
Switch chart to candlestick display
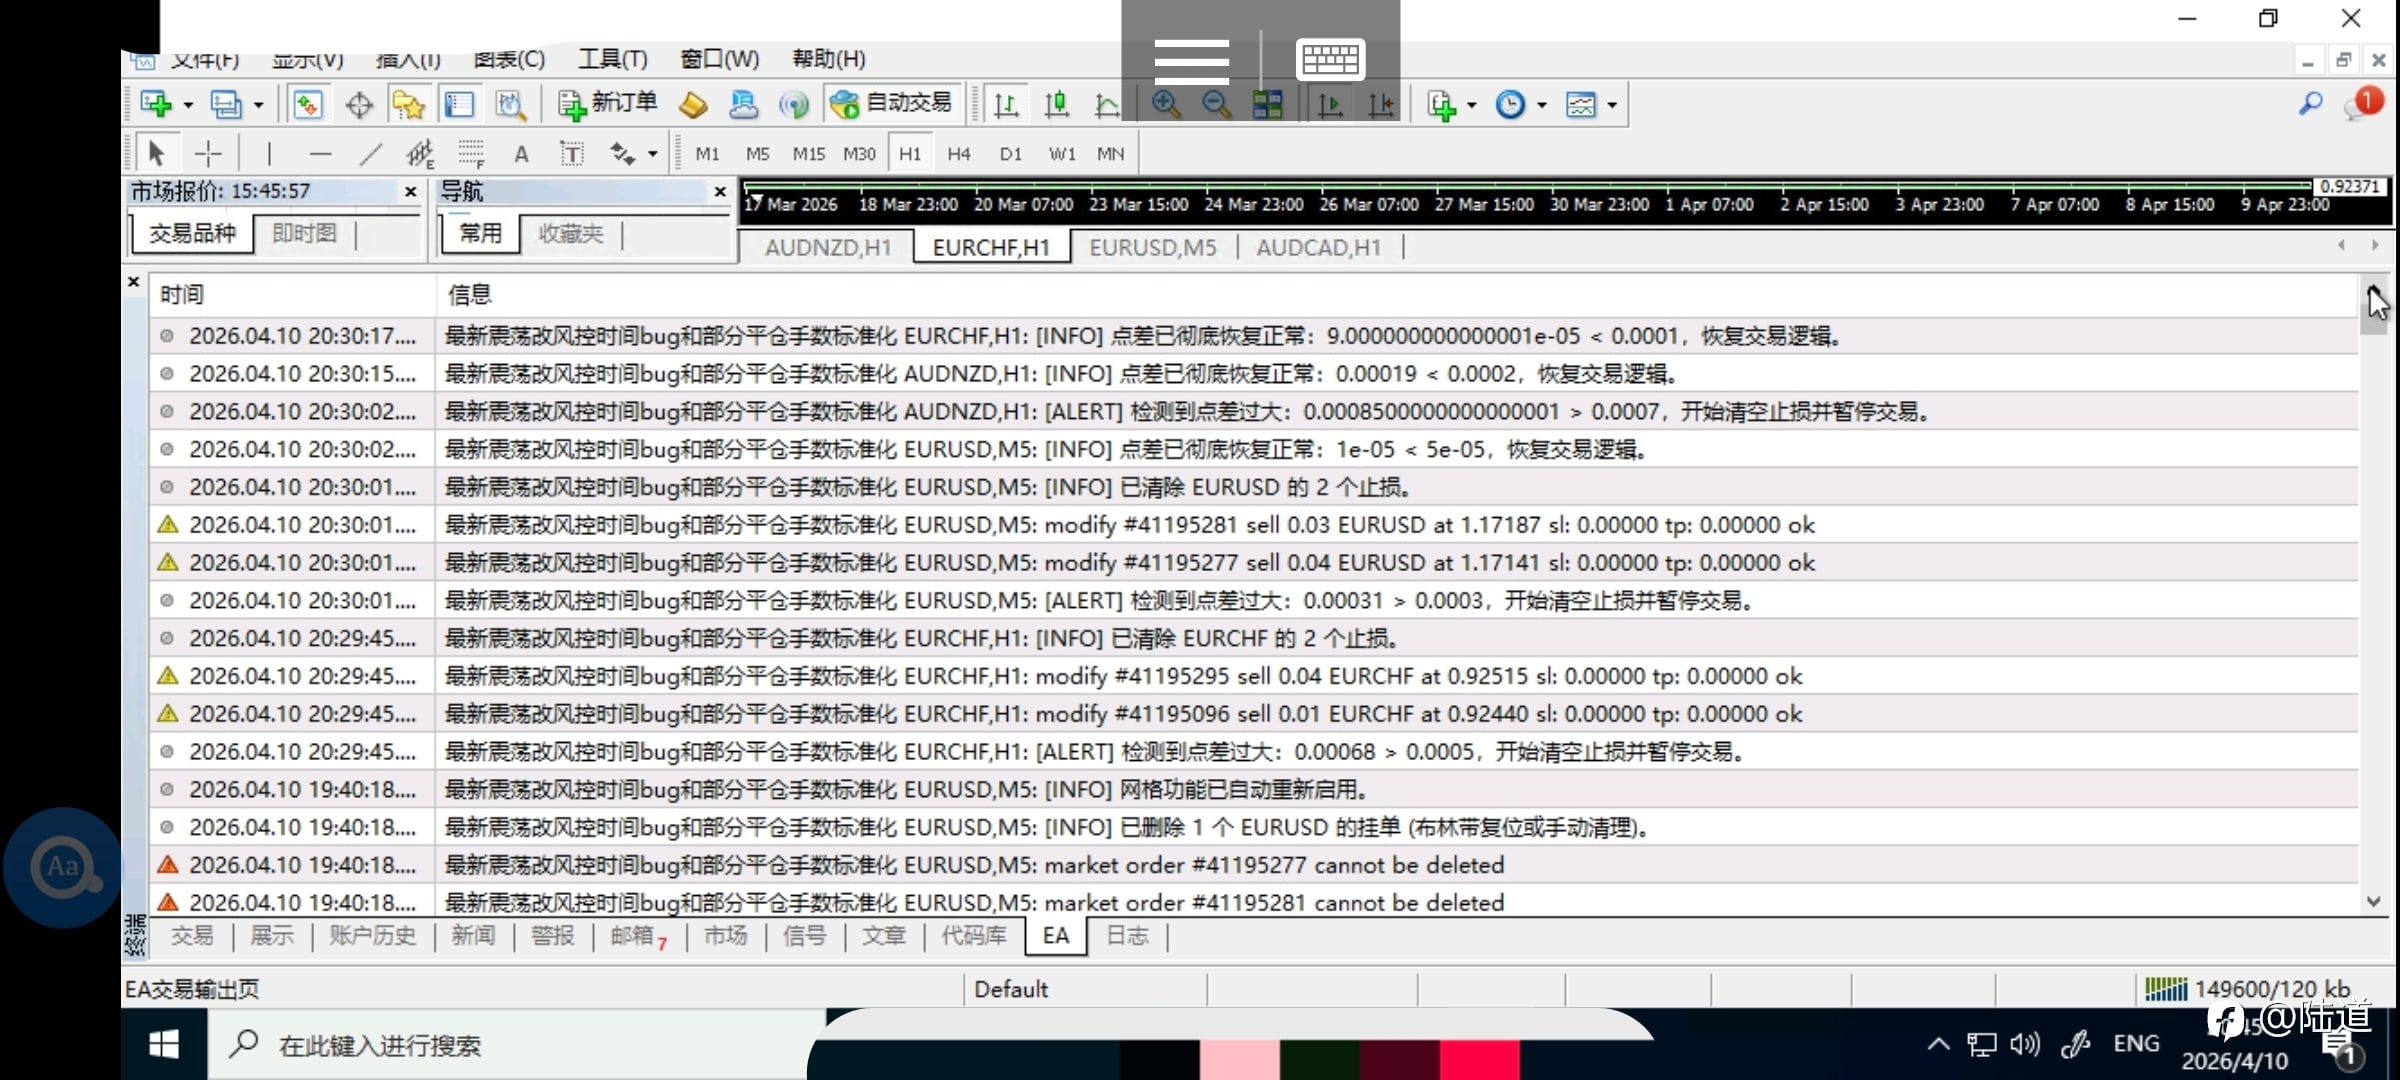[x=1056, y=104]
